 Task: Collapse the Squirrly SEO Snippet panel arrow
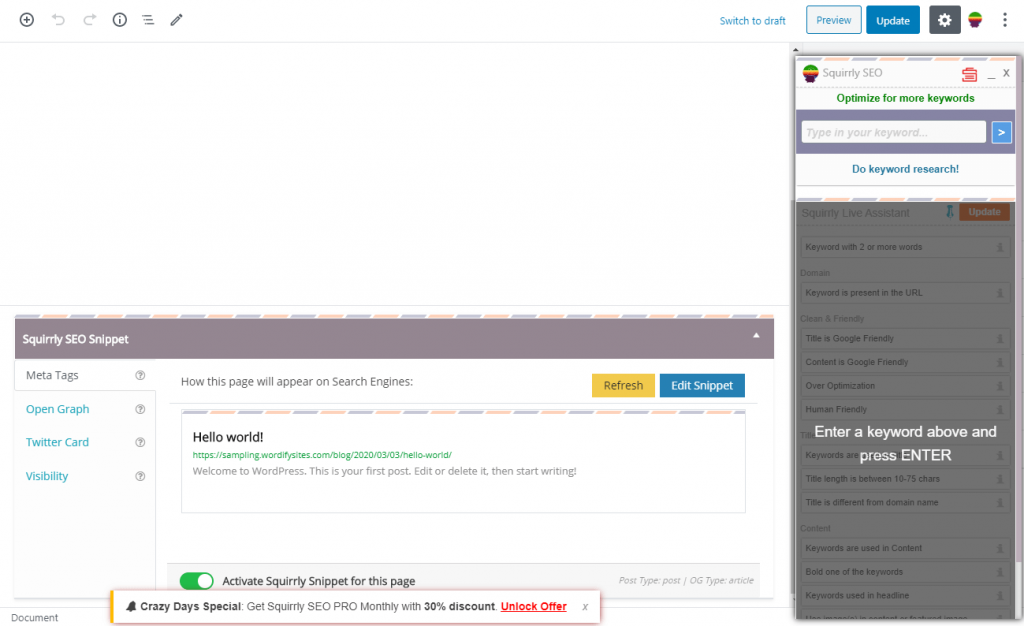click(756, 336)
